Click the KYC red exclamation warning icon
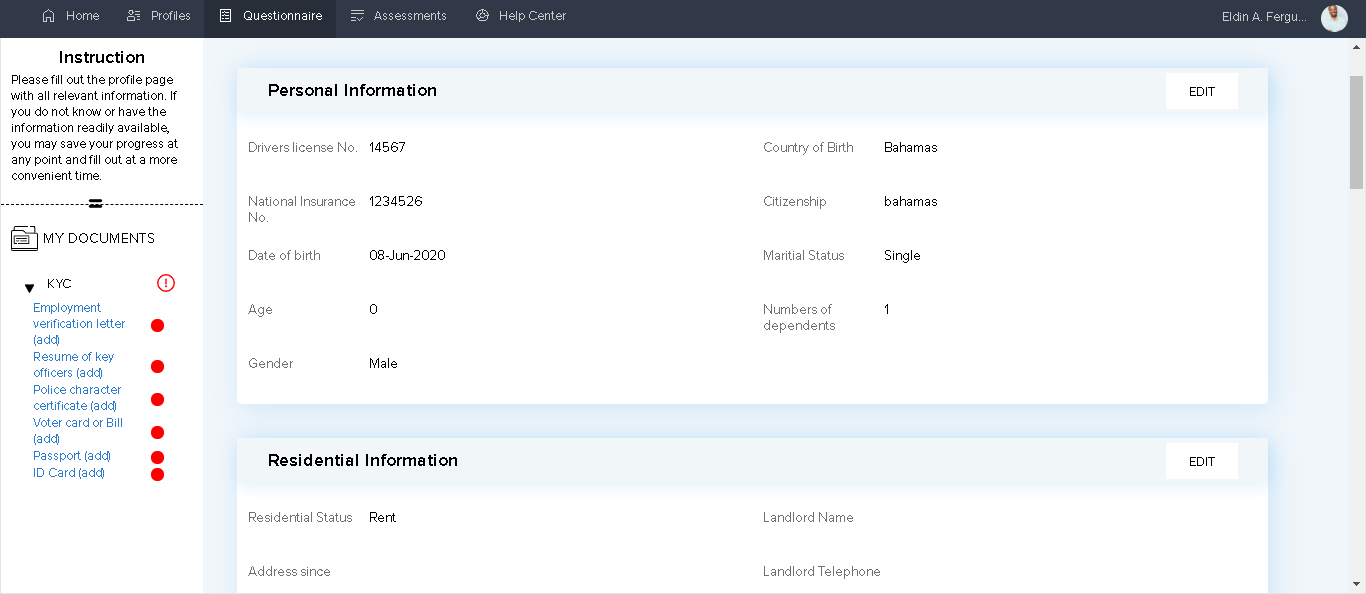The height and width of the screenshot is (594, 1366). (x=166, y=283)
